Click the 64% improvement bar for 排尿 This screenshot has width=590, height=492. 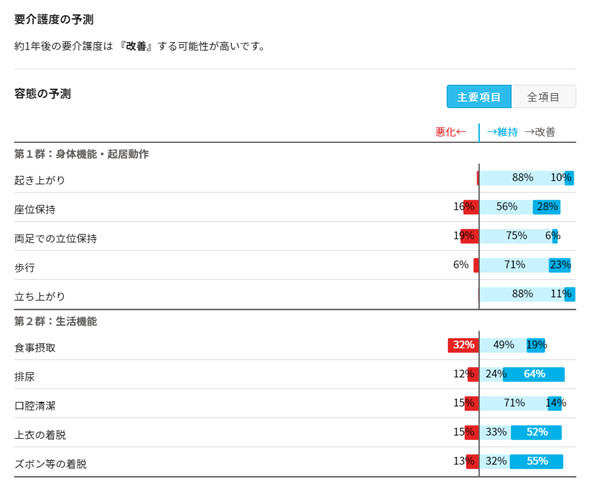coord(534,374)
